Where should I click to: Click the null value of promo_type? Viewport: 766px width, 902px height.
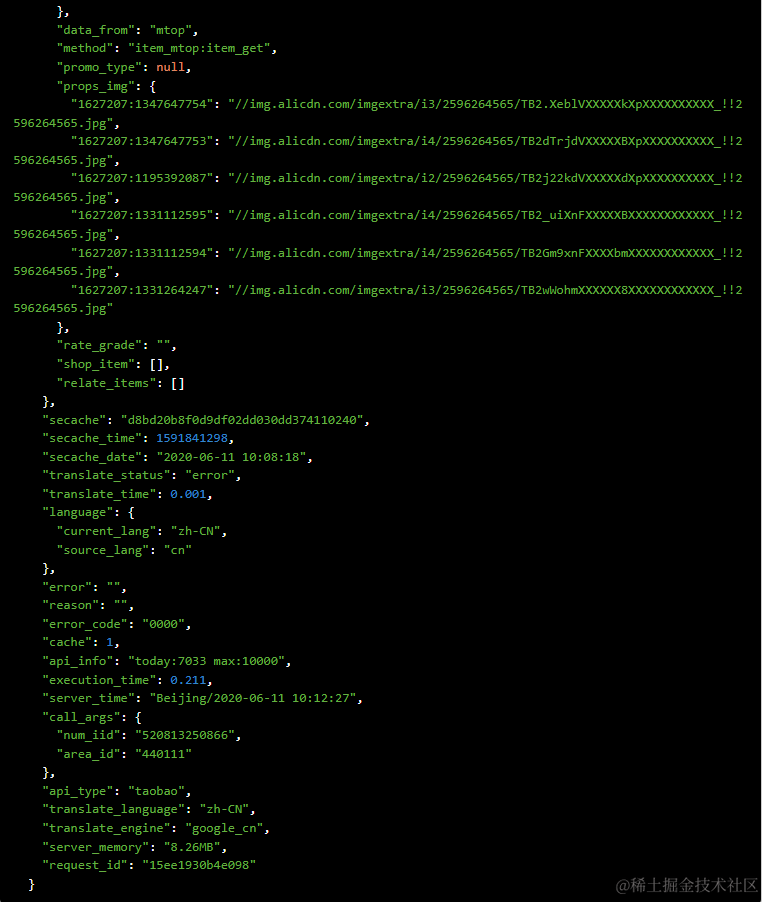170,67
